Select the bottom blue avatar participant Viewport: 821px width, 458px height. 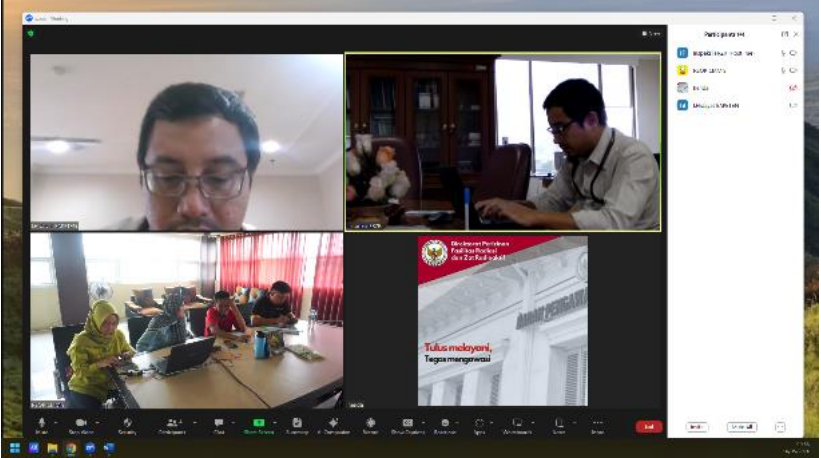click(682, 105)
